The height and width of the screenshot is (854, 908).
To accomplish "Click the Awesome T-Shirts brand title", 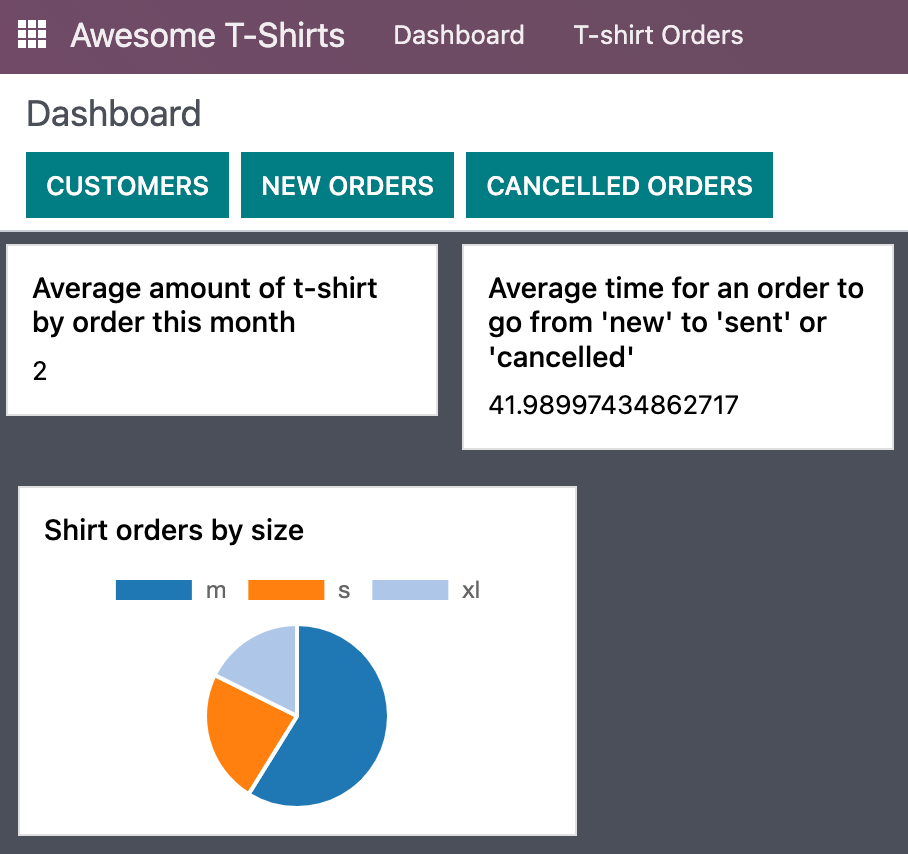I will [207, 36].
